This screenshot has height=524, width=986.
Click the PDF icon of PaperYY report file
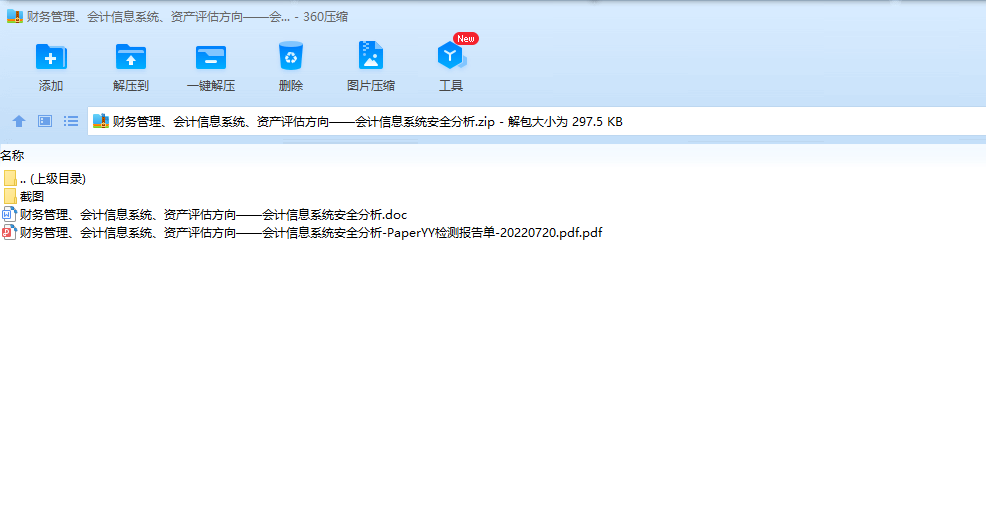(9, 232)
